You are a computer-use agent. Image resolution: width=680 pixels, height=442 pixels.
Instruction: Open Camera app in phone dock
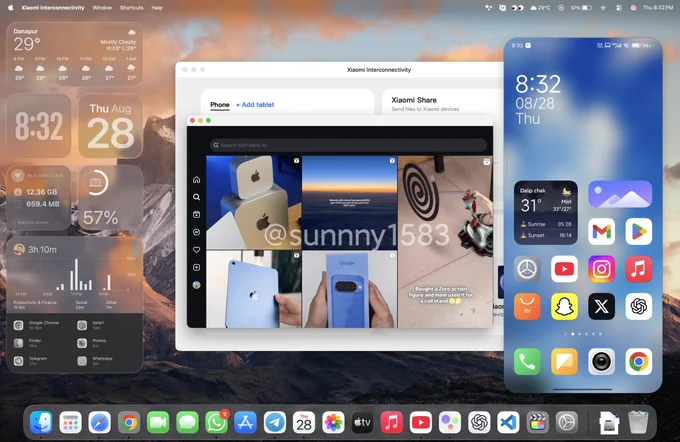click(602, 361)
